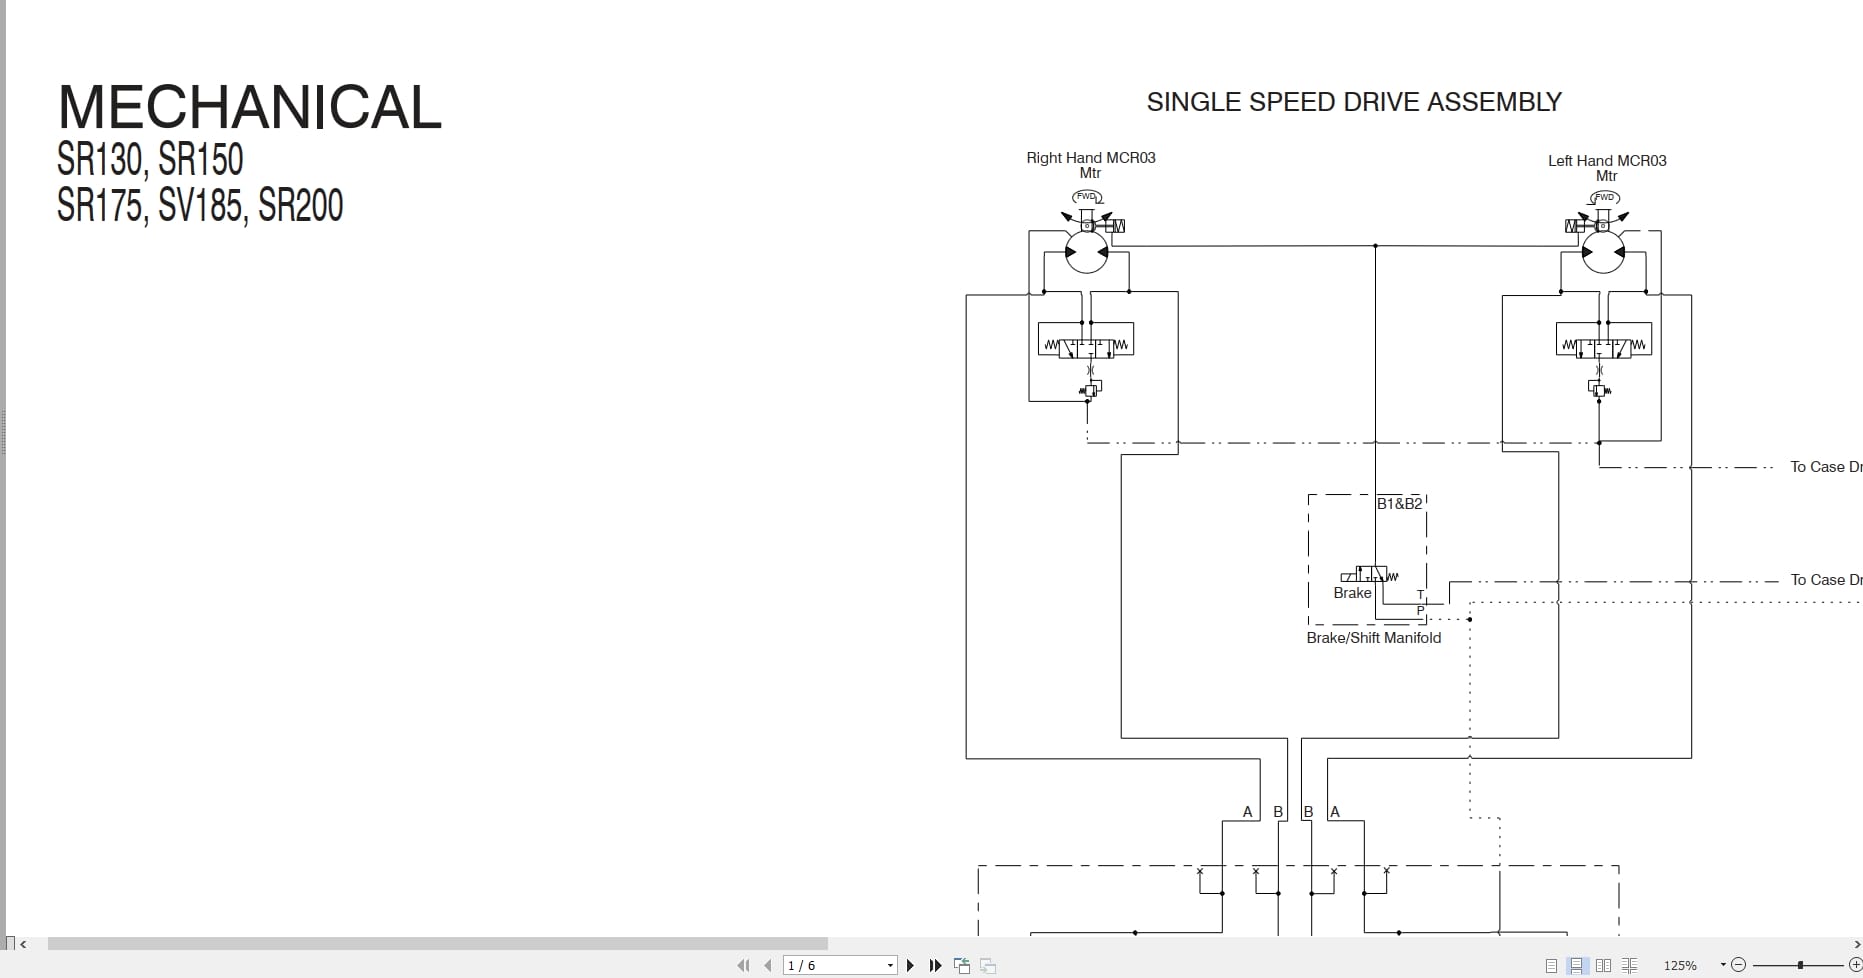
Task: Enable continuous facing page layout
Action: [1630, 965]
